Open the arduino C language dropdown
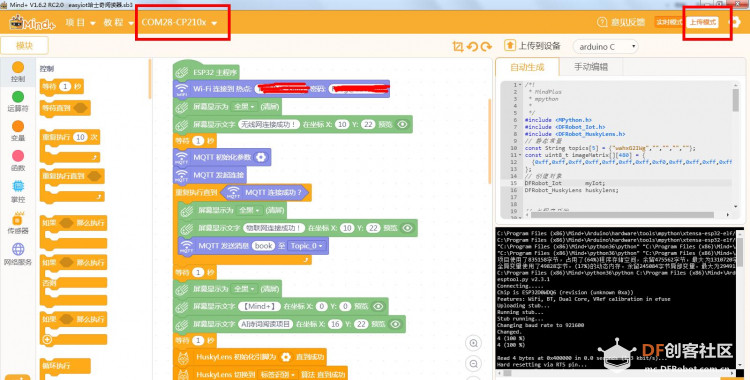Screen dimensions: 750x380 (605, 46)
